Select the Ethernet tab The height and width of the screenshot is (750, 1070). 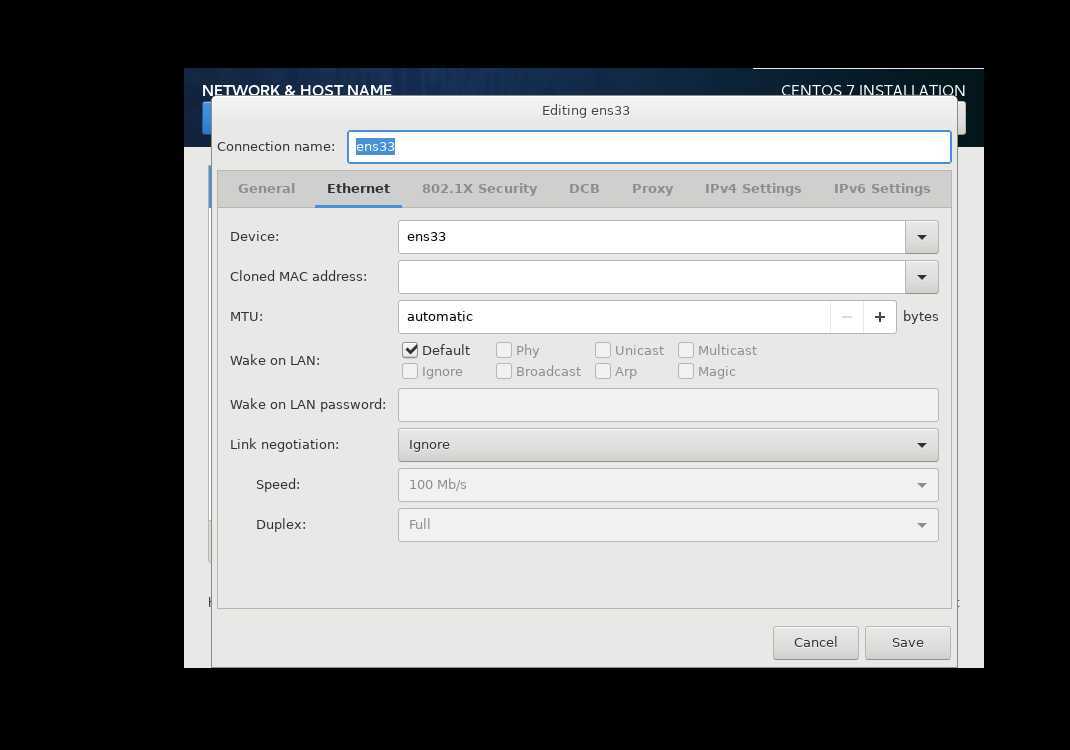(358, 189)
